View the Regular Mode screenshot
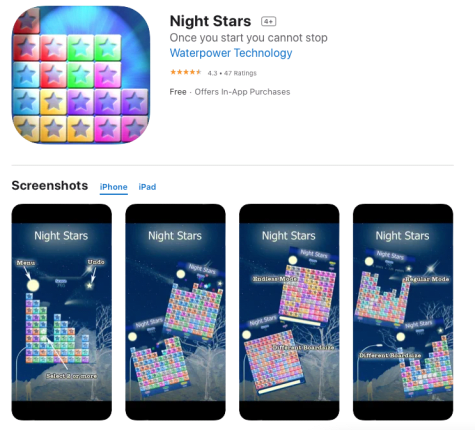The height and width of the screenshot is (430, 475). pyautogui.click(x=403, y=312)
